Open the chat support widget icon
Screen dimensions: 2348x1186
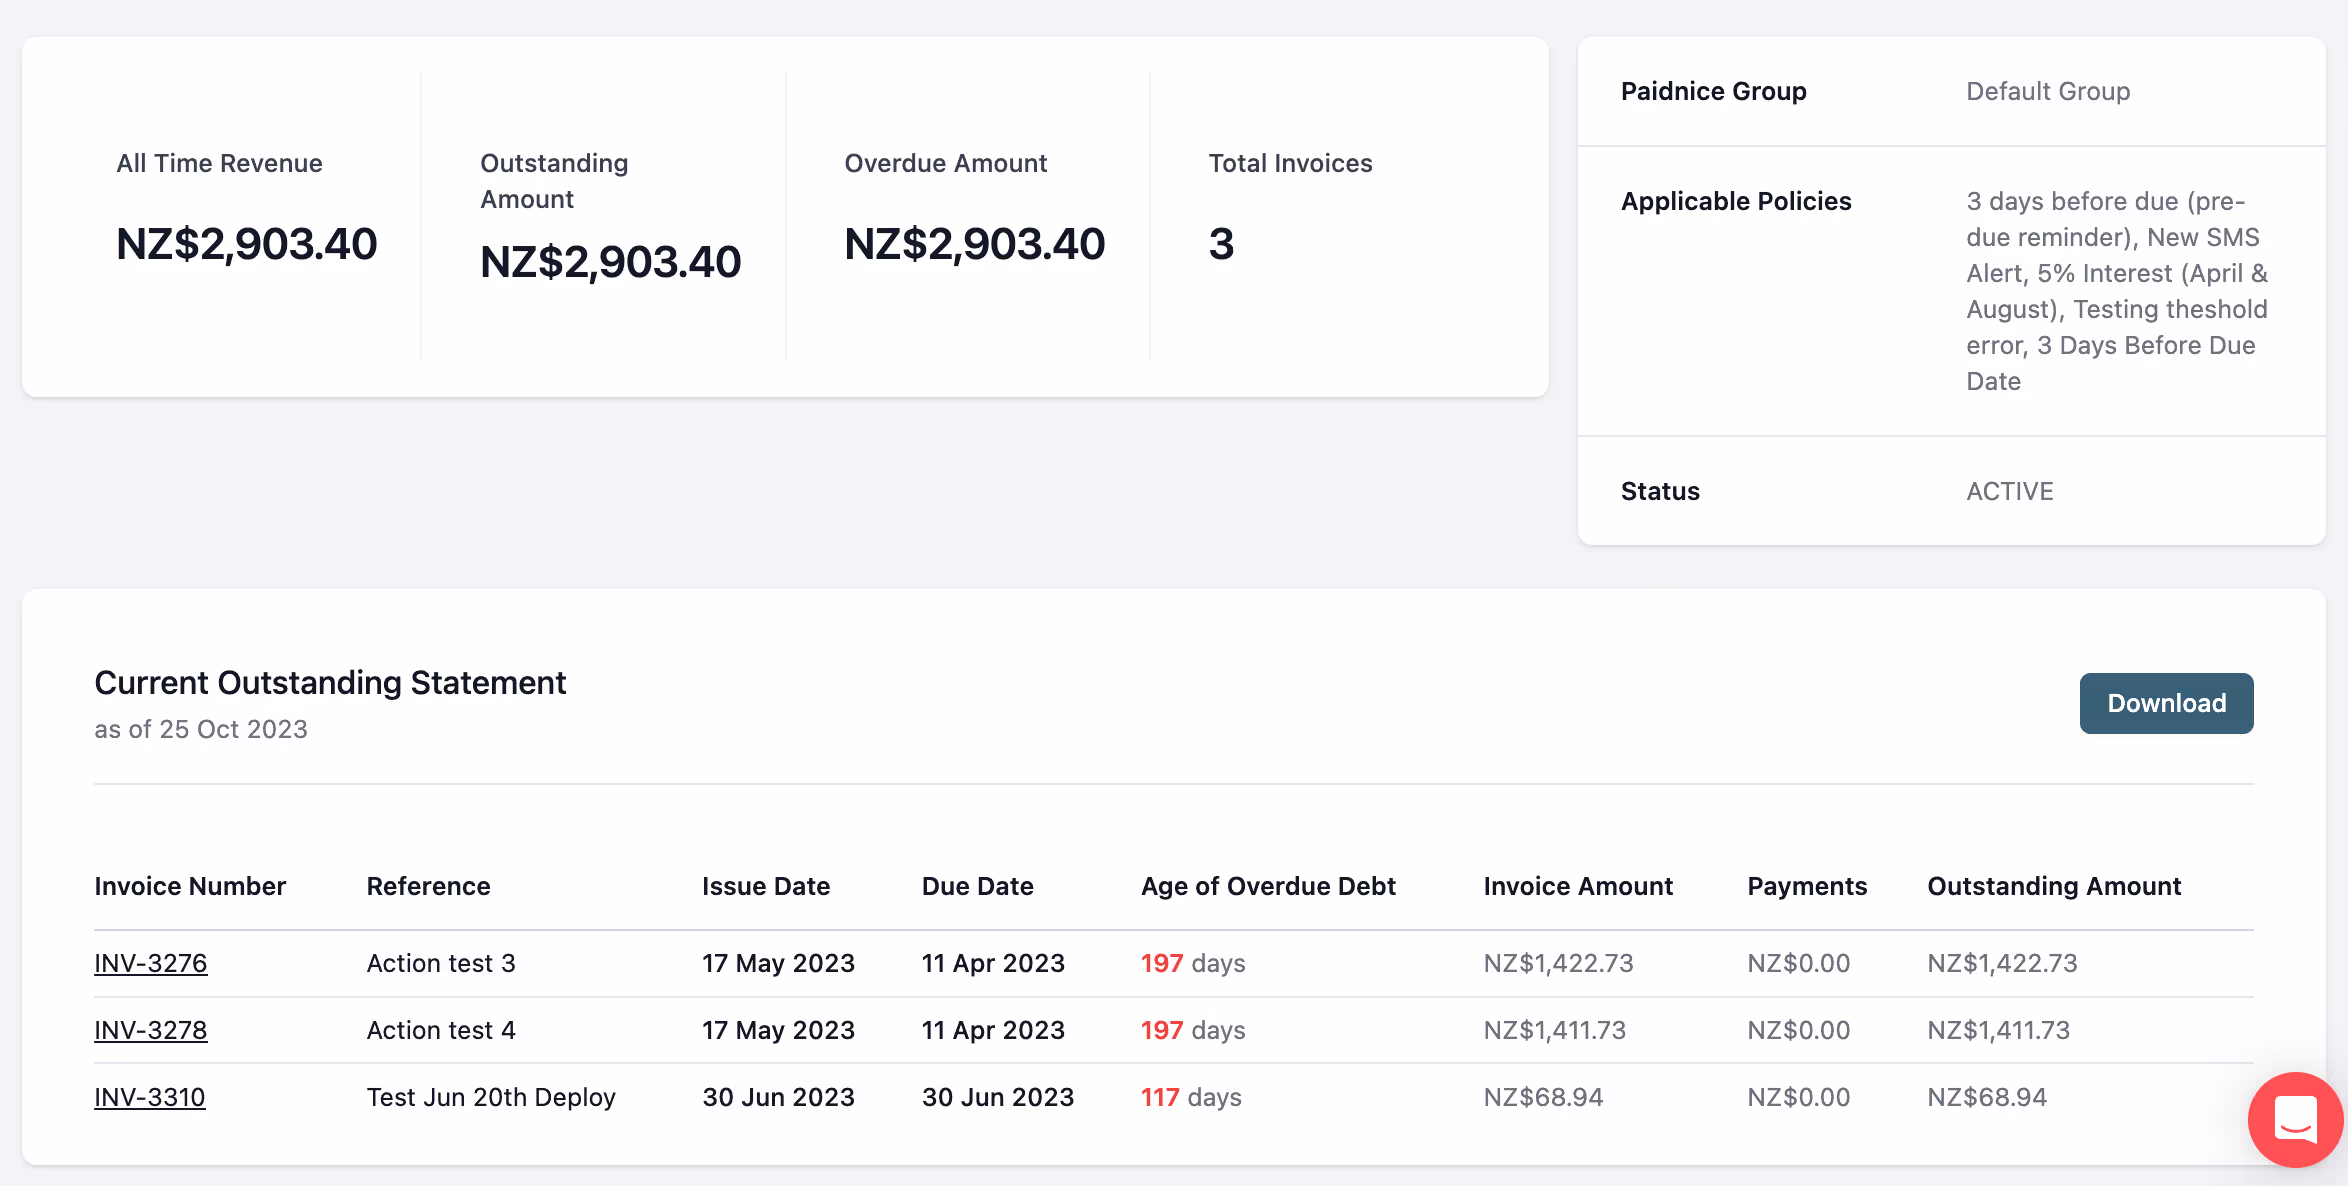click(2295, 1119)
